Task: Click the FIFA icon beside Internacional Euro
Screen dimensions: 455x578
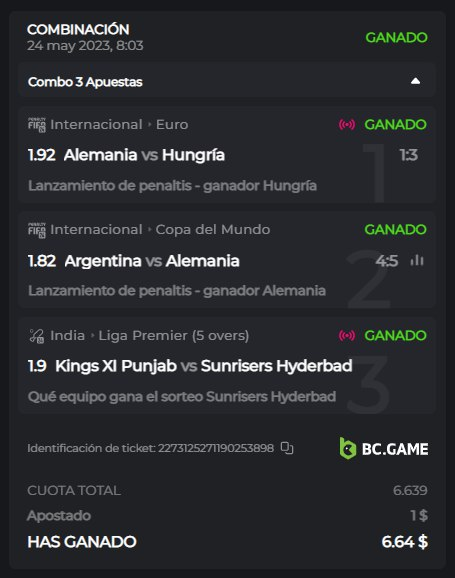Action: coord(37,125)
